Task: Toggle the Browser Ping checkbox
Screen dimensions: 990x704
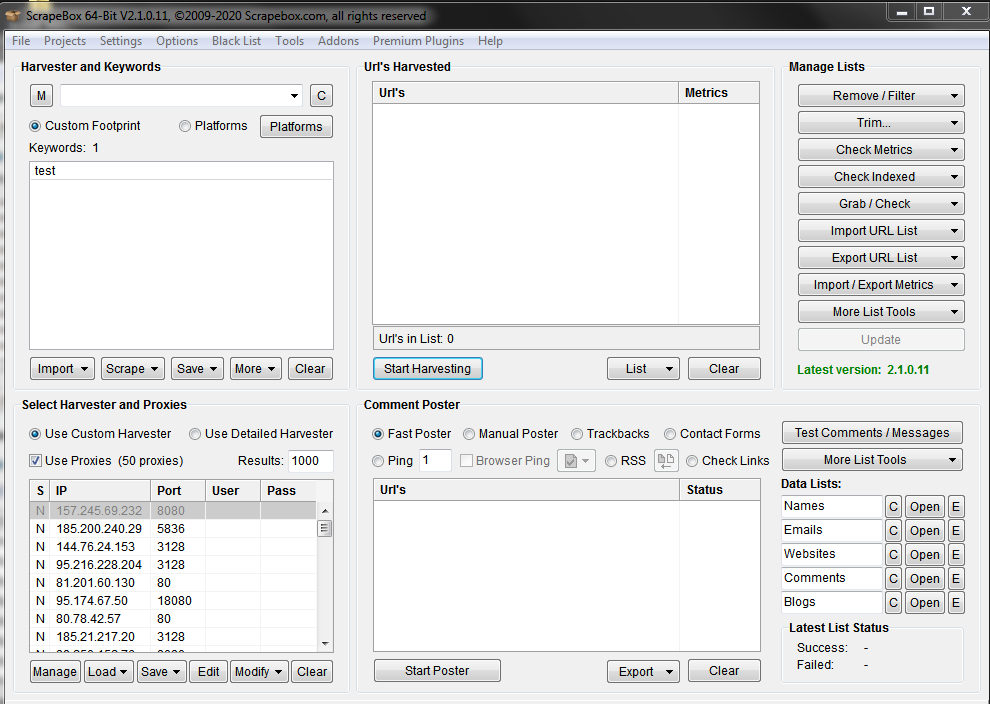Action: pos(467,461)
